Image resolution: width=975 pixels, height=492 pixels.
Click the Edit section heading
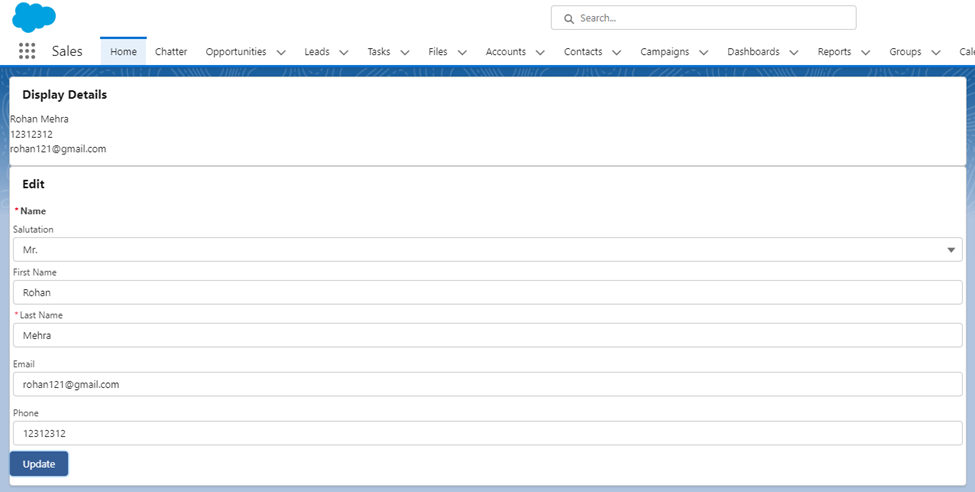(34, 184)
